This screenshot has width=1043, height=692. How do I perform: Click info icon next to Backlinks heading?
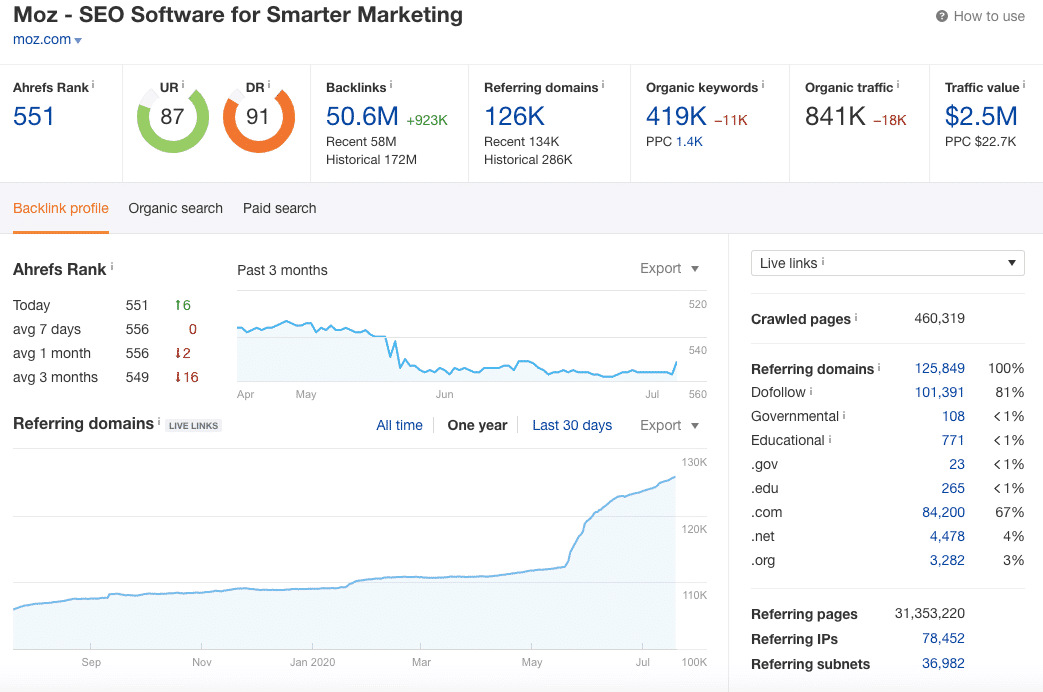pos(391,85)
